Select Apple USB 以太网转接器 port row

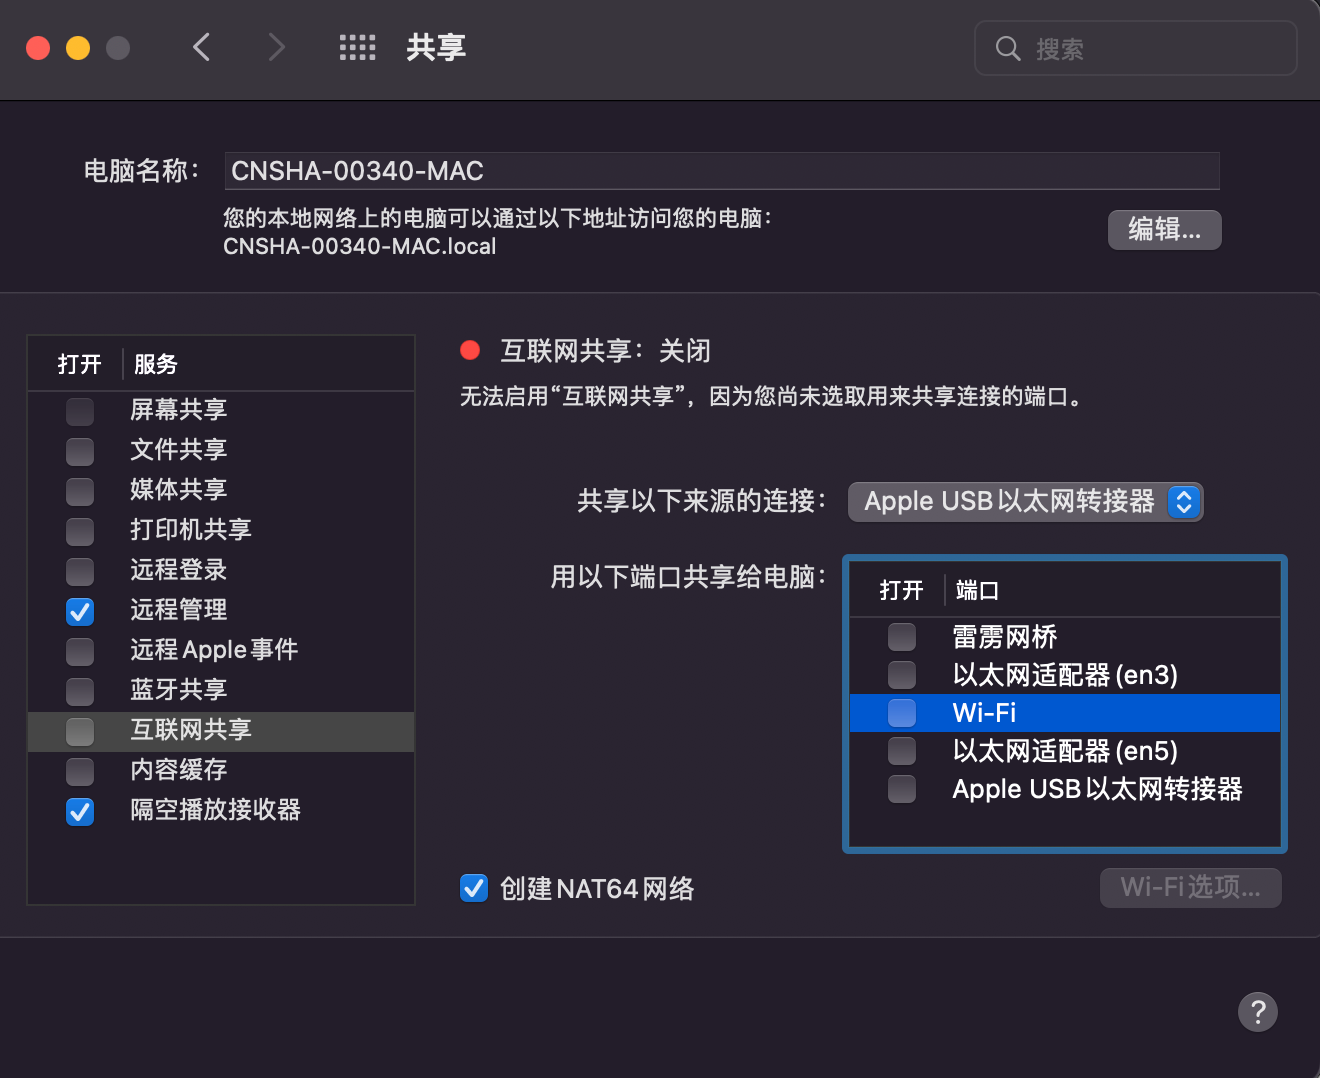pos(1065,788)
